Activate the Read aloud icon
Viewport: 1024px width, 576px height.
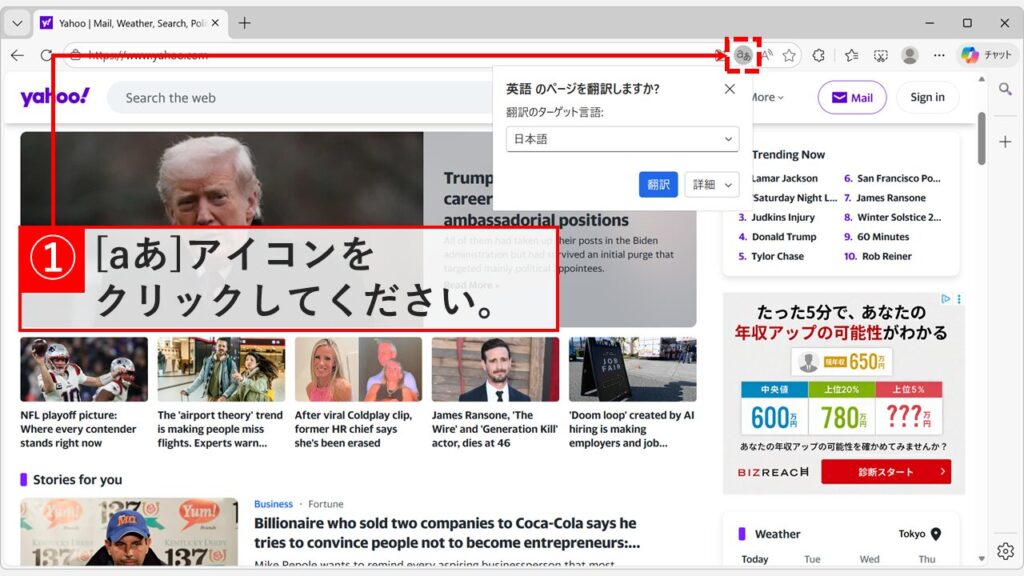pos(765,55)
